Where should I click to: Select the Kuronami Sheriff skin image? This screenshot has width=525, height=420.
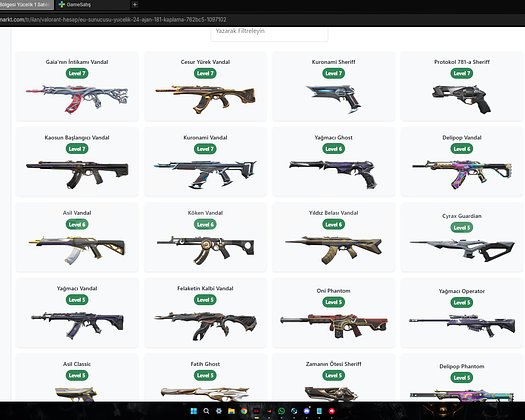tap(334, 98)
